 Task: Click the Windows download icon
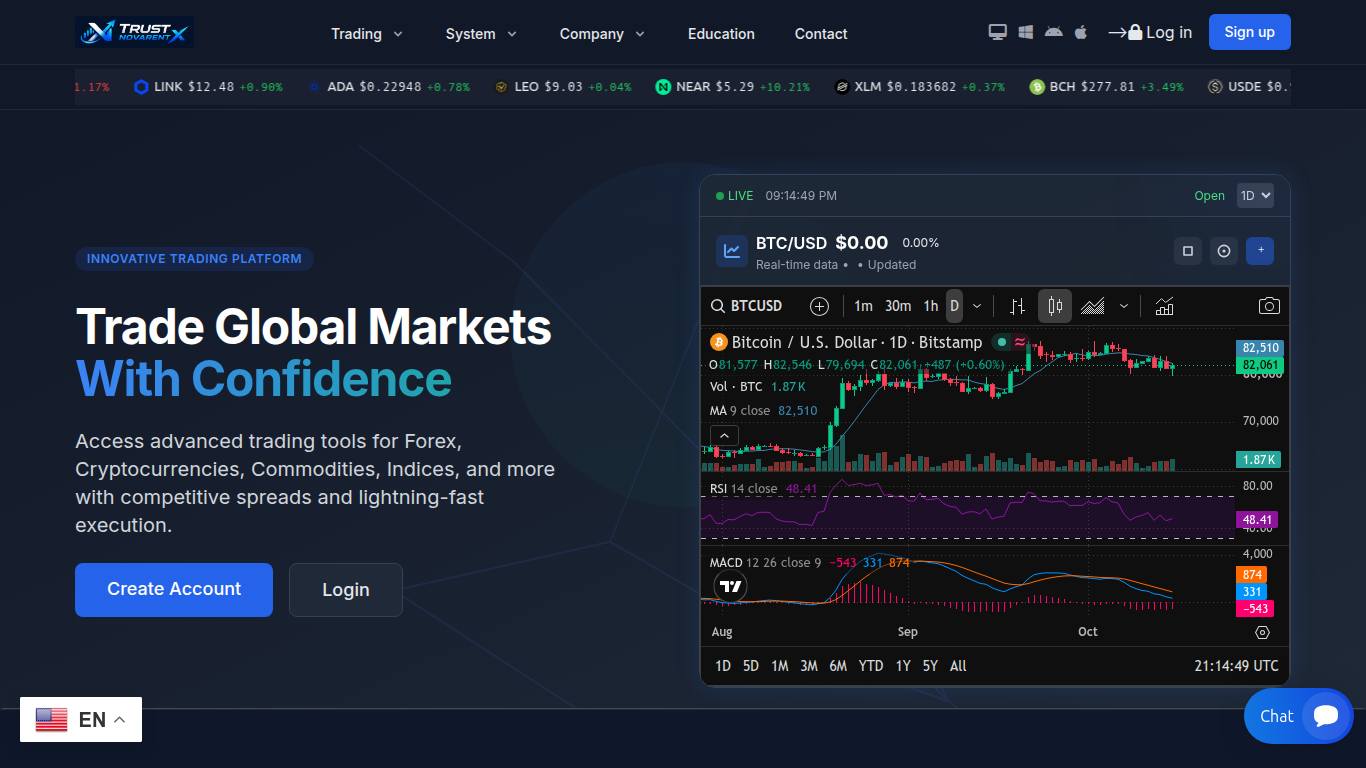(1025, 32)
